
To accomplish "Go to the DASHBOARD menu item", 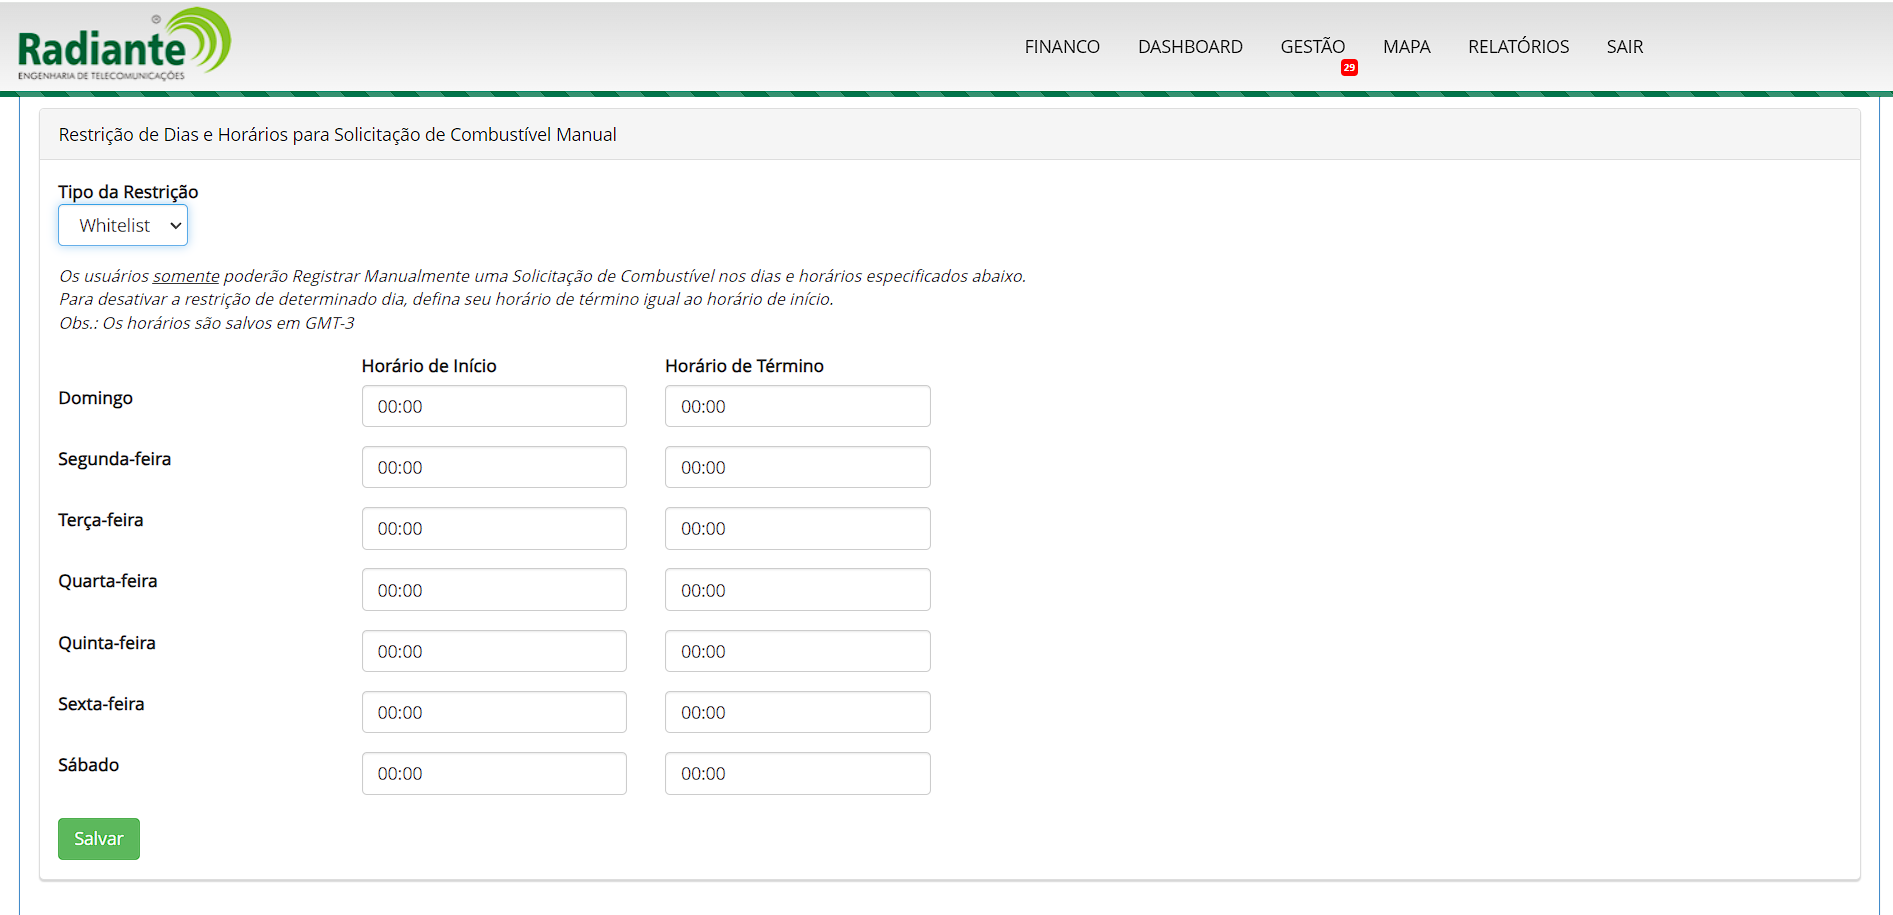I will point(1189,47).
